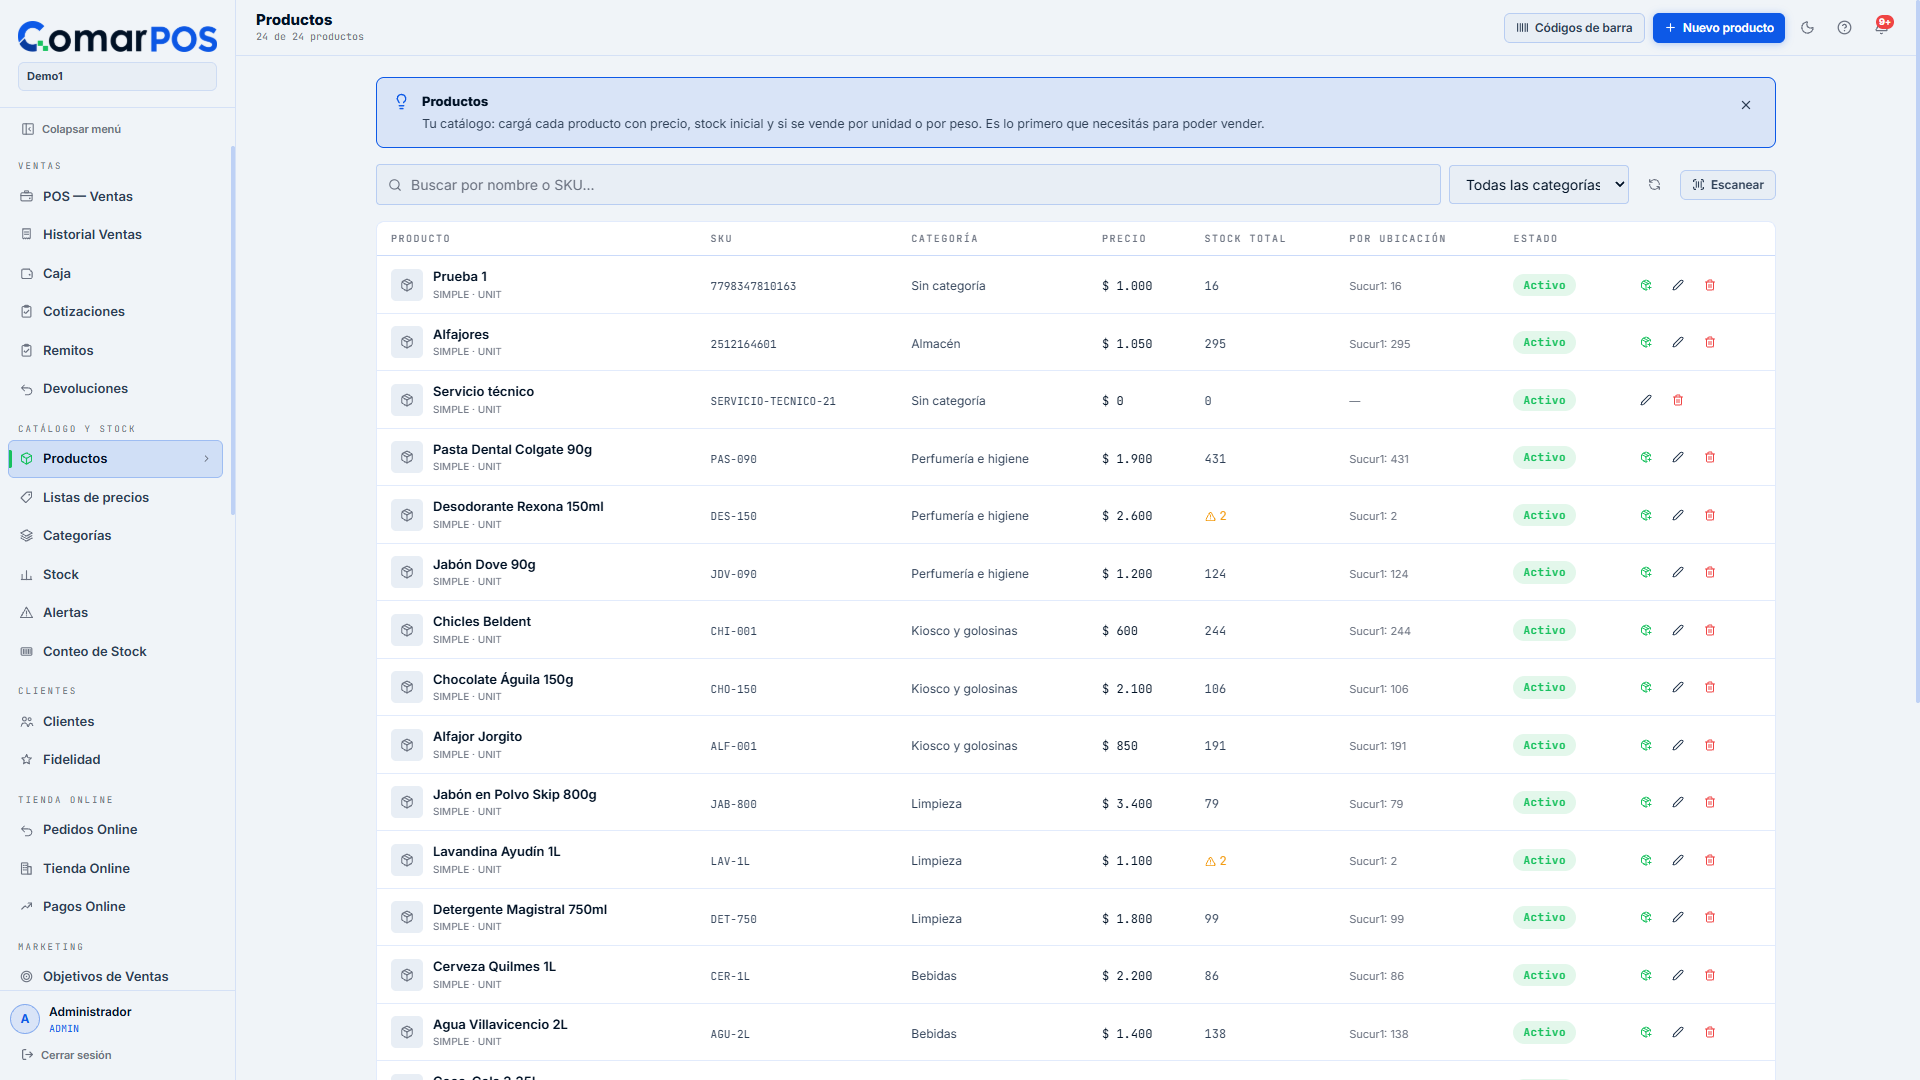Click the Escanear button
This screenshot has height=1080, width=1920.
click(x=1727, y=185)
